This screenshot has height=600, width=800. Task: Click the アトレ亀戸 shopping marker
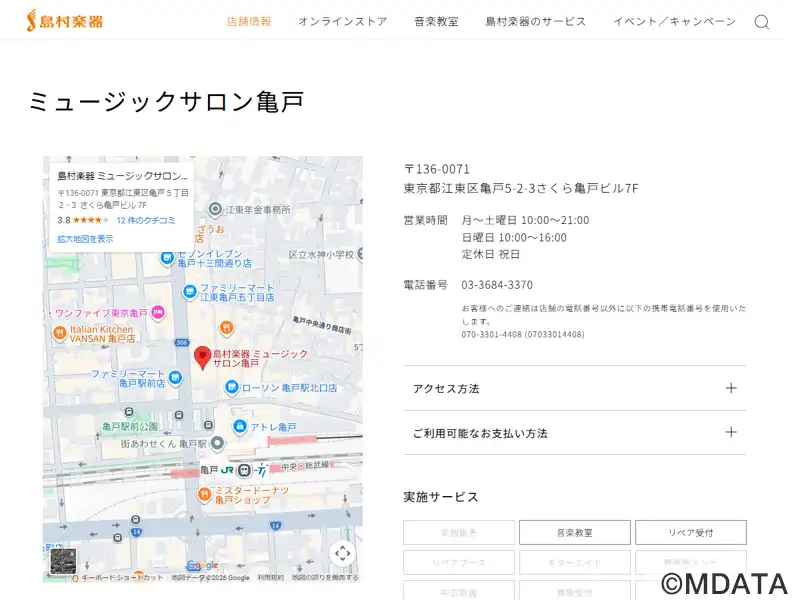point(239,426)
